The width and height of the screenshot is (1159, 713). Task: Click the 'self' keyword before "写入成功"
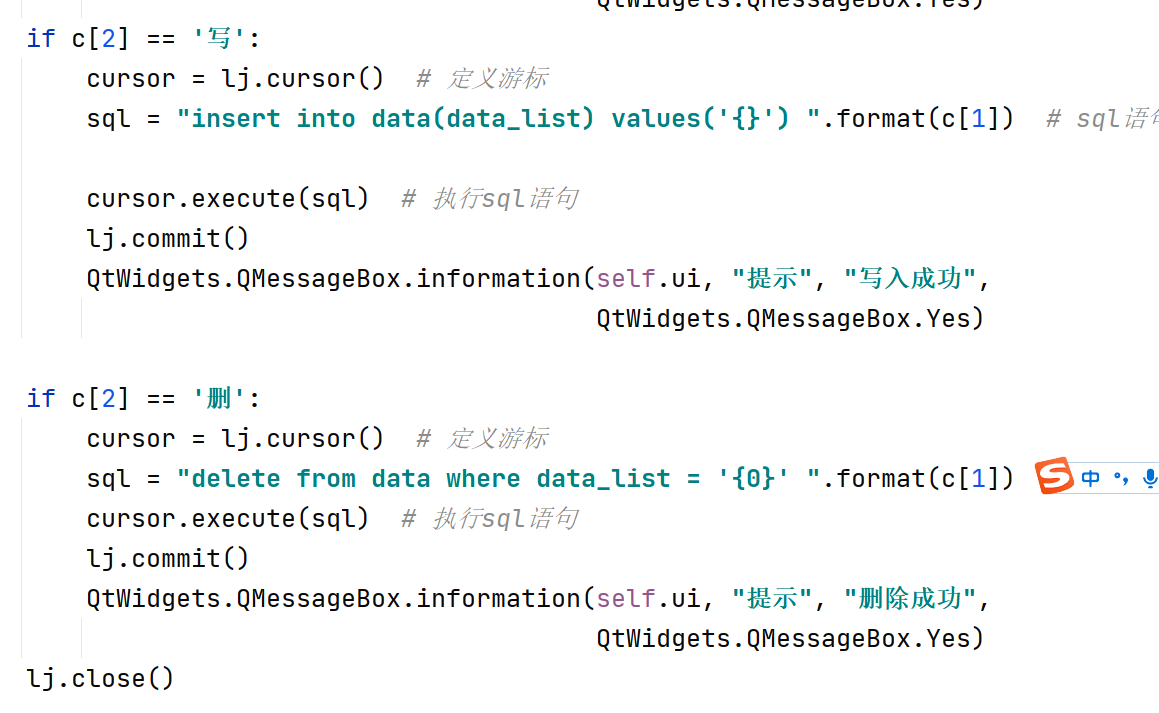[x=625, y=279]
